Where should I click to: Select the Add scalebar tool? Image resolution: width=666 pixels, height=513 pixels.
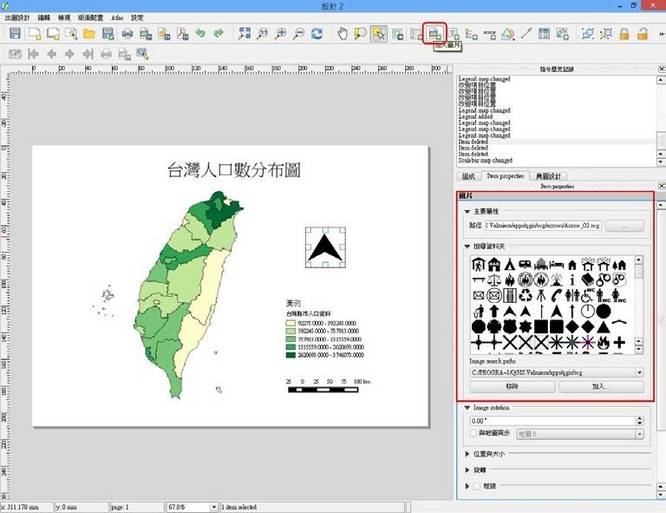pos(490,34)
